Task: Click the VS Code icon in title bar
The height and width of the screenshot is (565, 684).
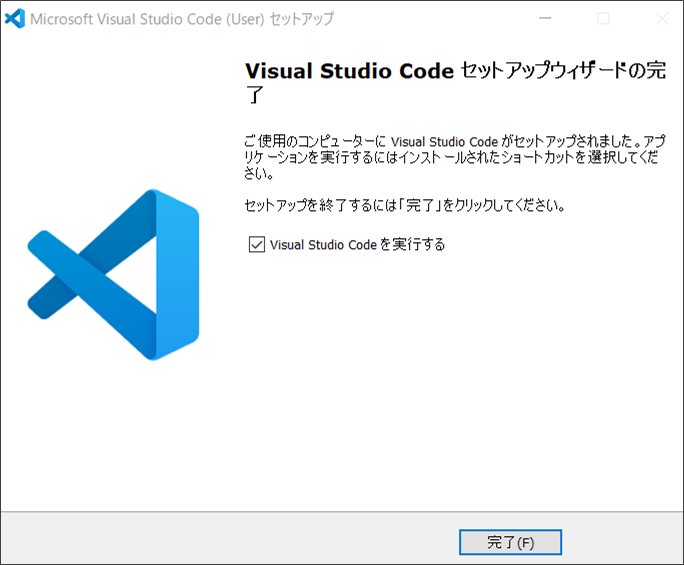Action: pyautogui.click(x=14, y=18)
